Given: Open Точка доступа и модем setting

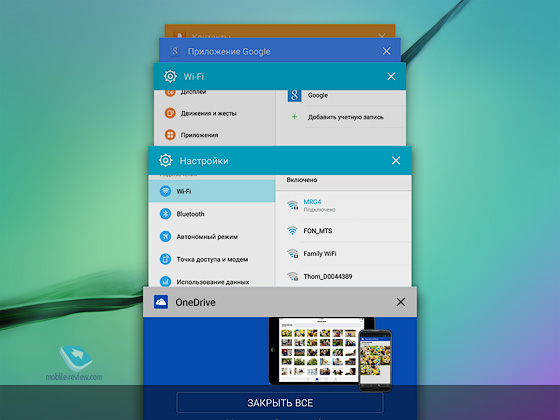Looking at the screenshot, I should 212,259.
